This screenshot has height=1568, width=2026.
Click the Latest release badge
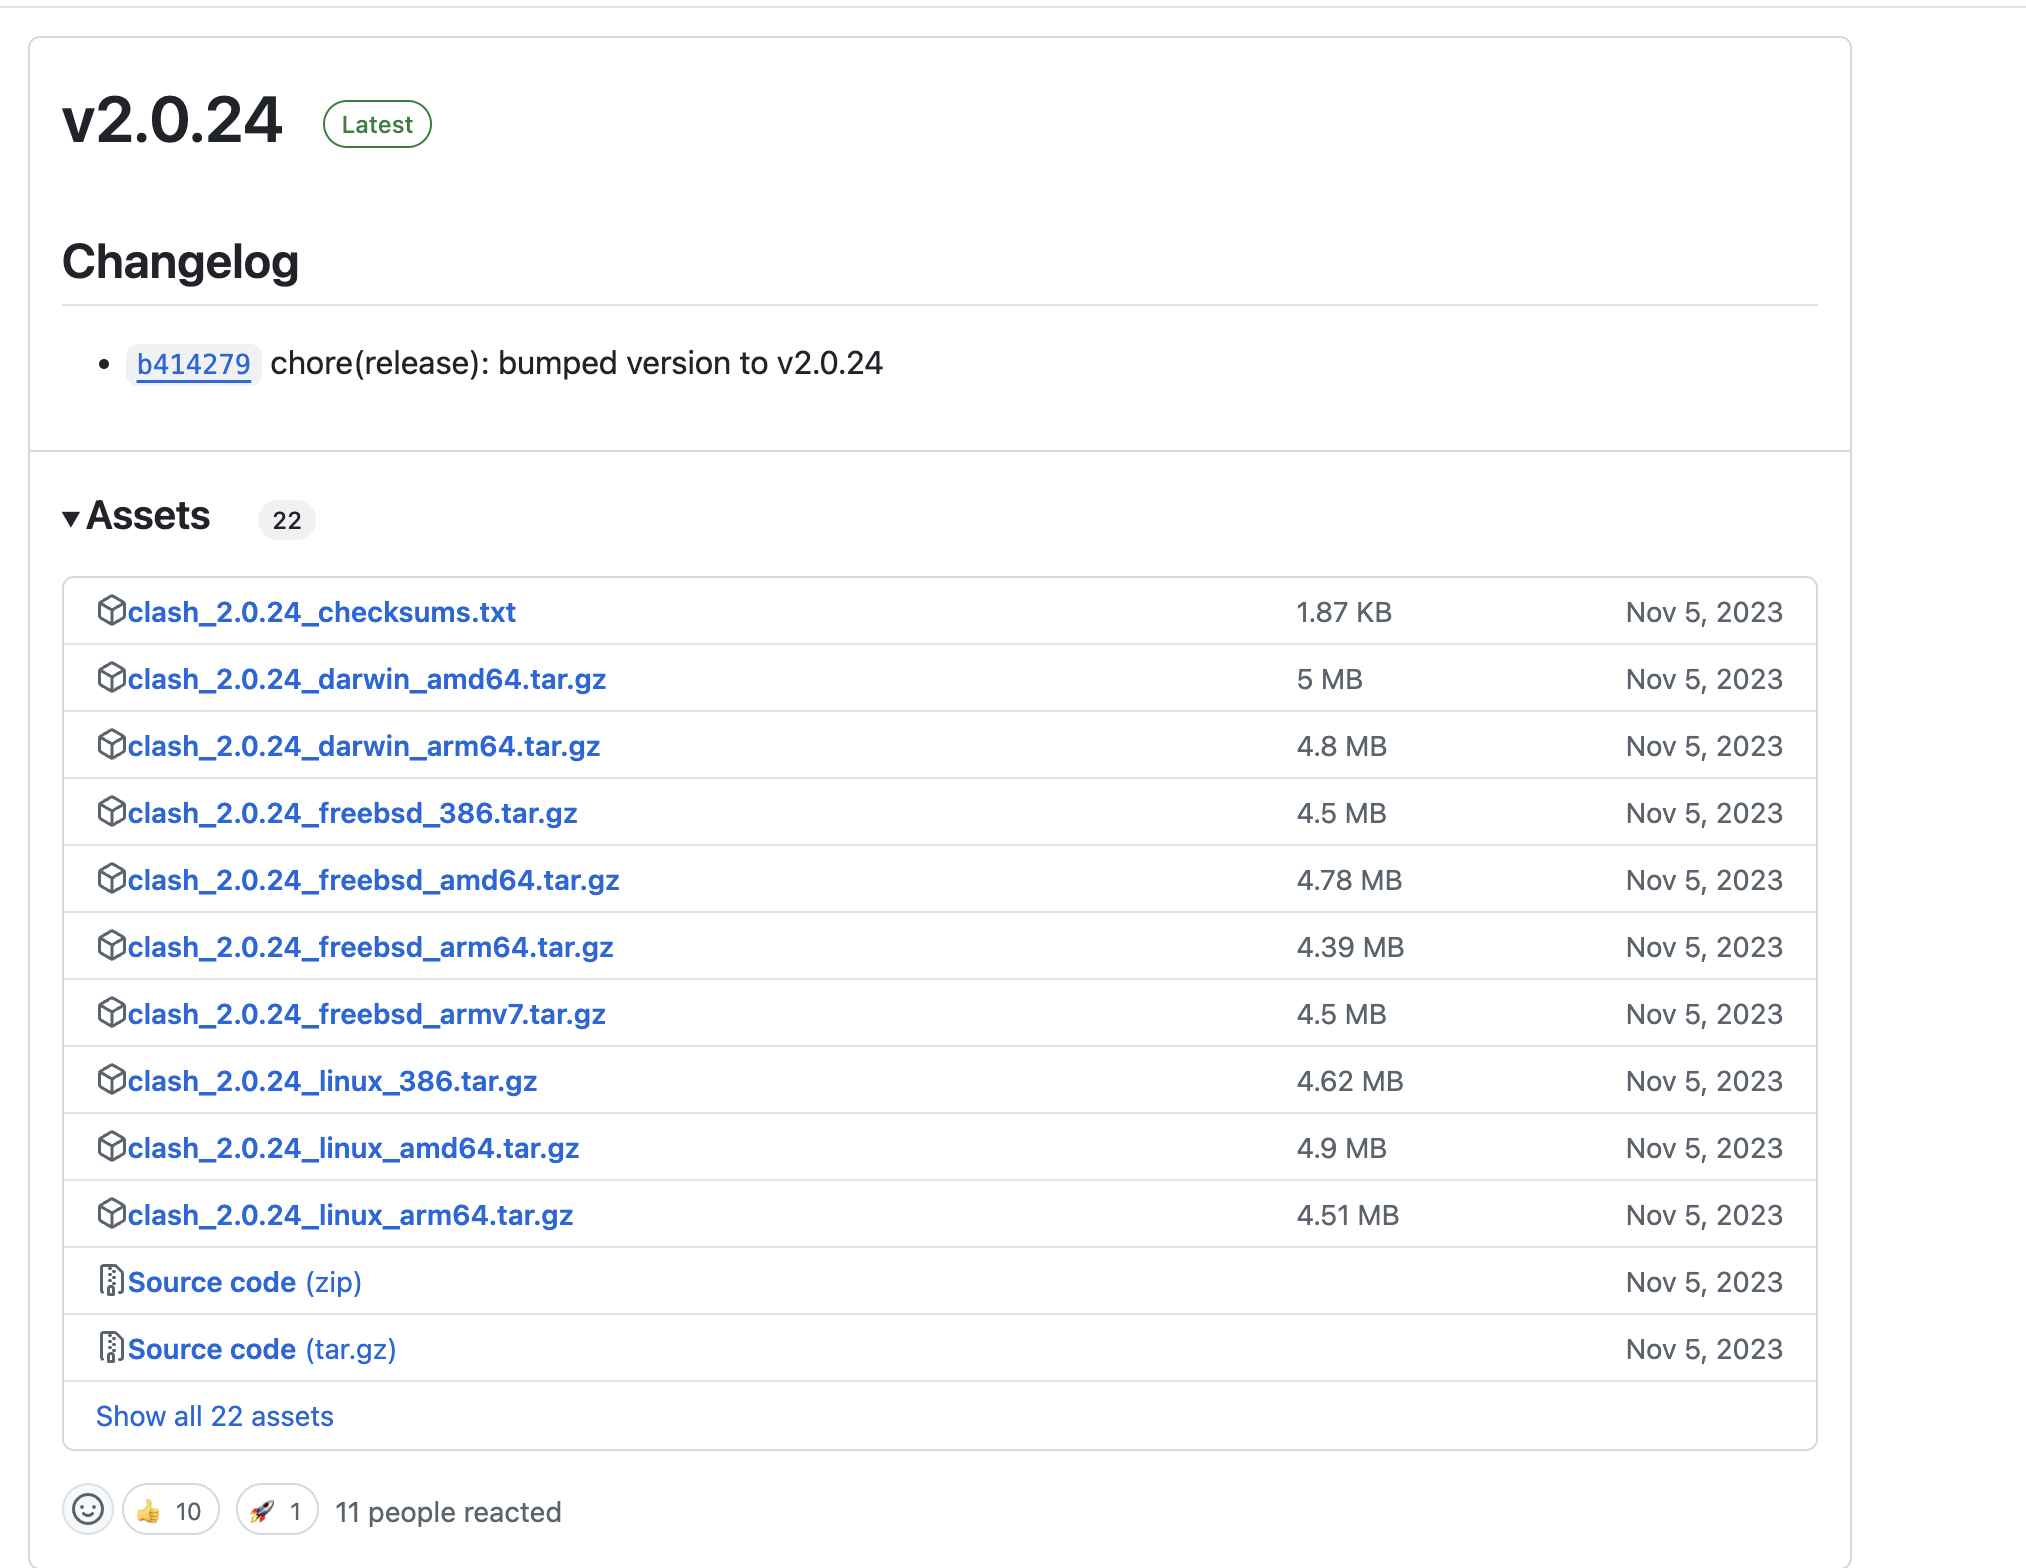tap(377, 124)
